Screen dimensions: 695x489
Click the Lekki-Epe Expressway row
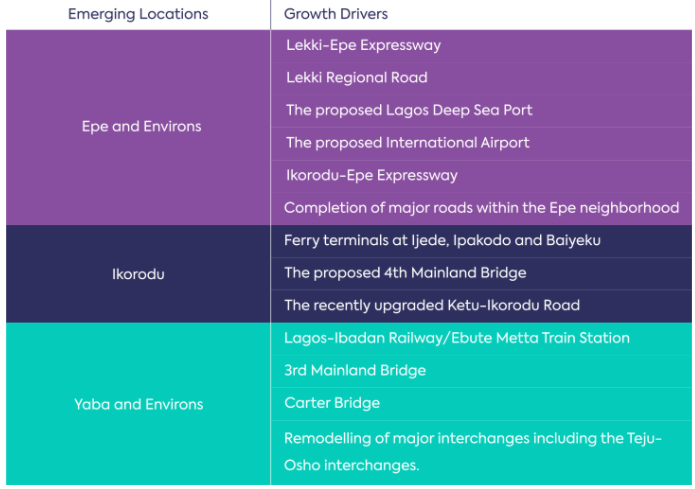click(x=363, y=45)
